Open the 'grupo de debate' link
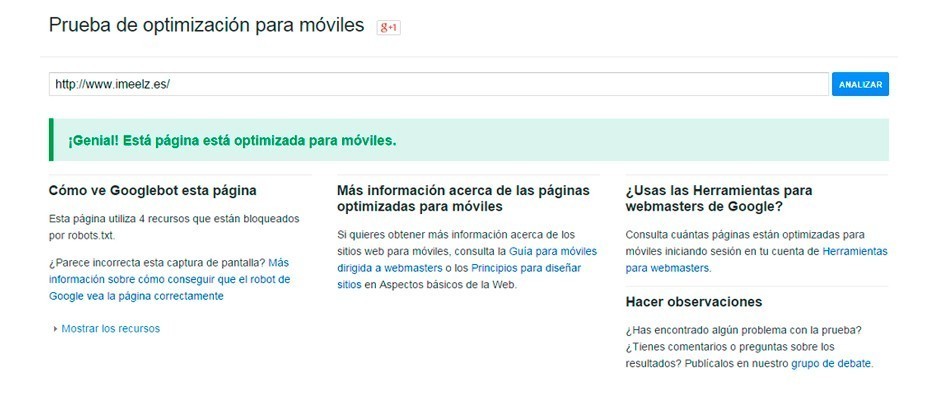The height and width of the screenshot is (394, 934). click(x=831, y=363)
